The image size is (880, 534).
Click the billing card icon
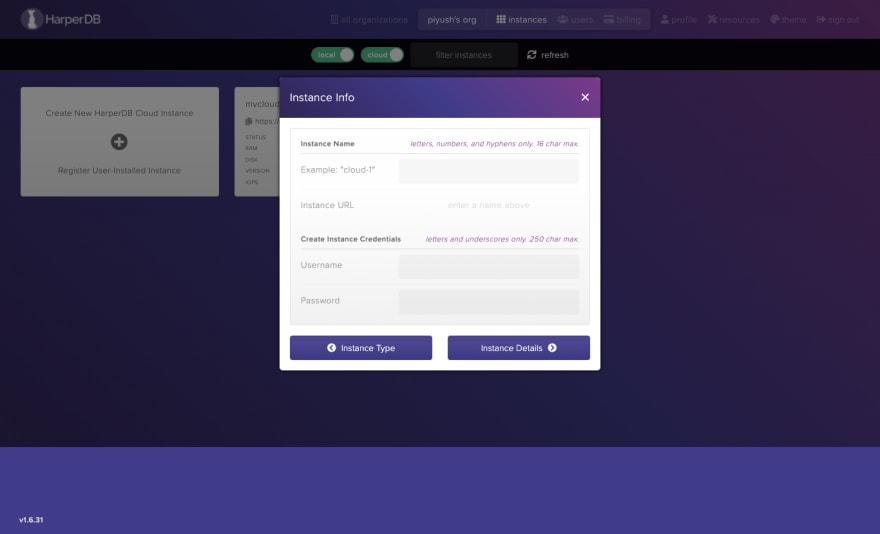click(x=608, y=19)
